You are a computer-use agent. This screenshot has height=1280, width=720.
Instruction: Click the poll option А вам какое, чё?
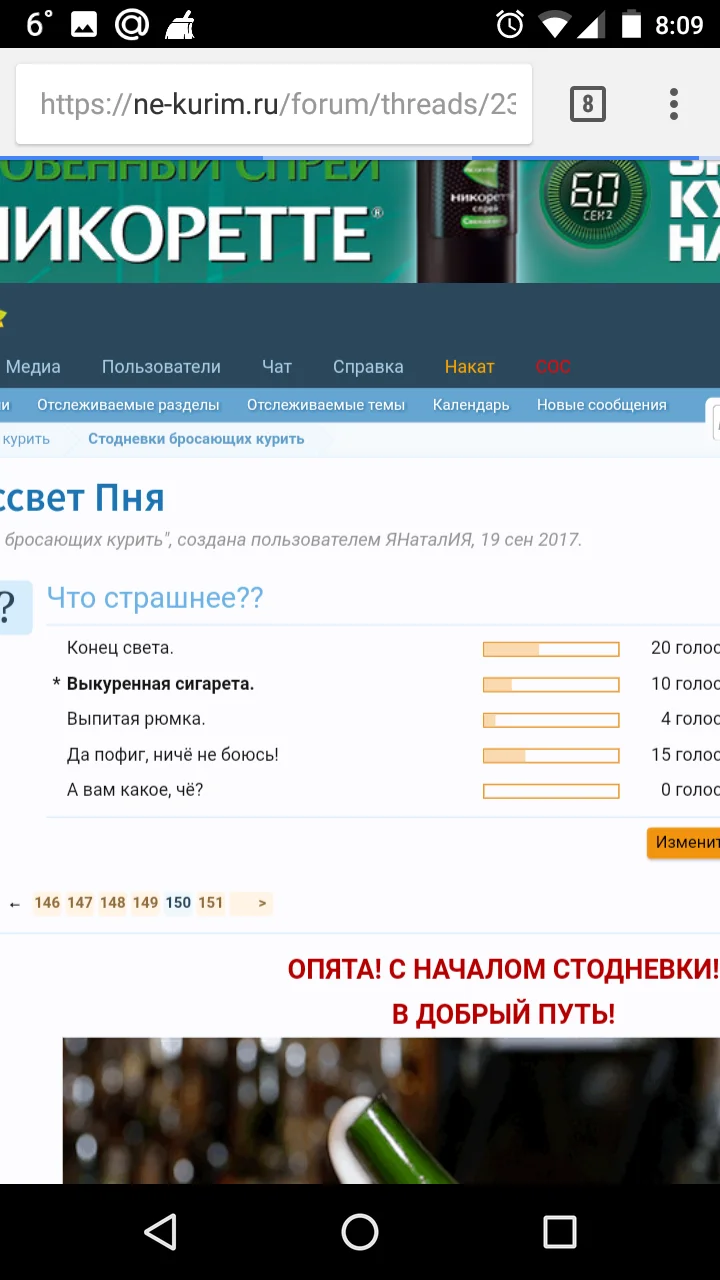click(x=135, y=790)
